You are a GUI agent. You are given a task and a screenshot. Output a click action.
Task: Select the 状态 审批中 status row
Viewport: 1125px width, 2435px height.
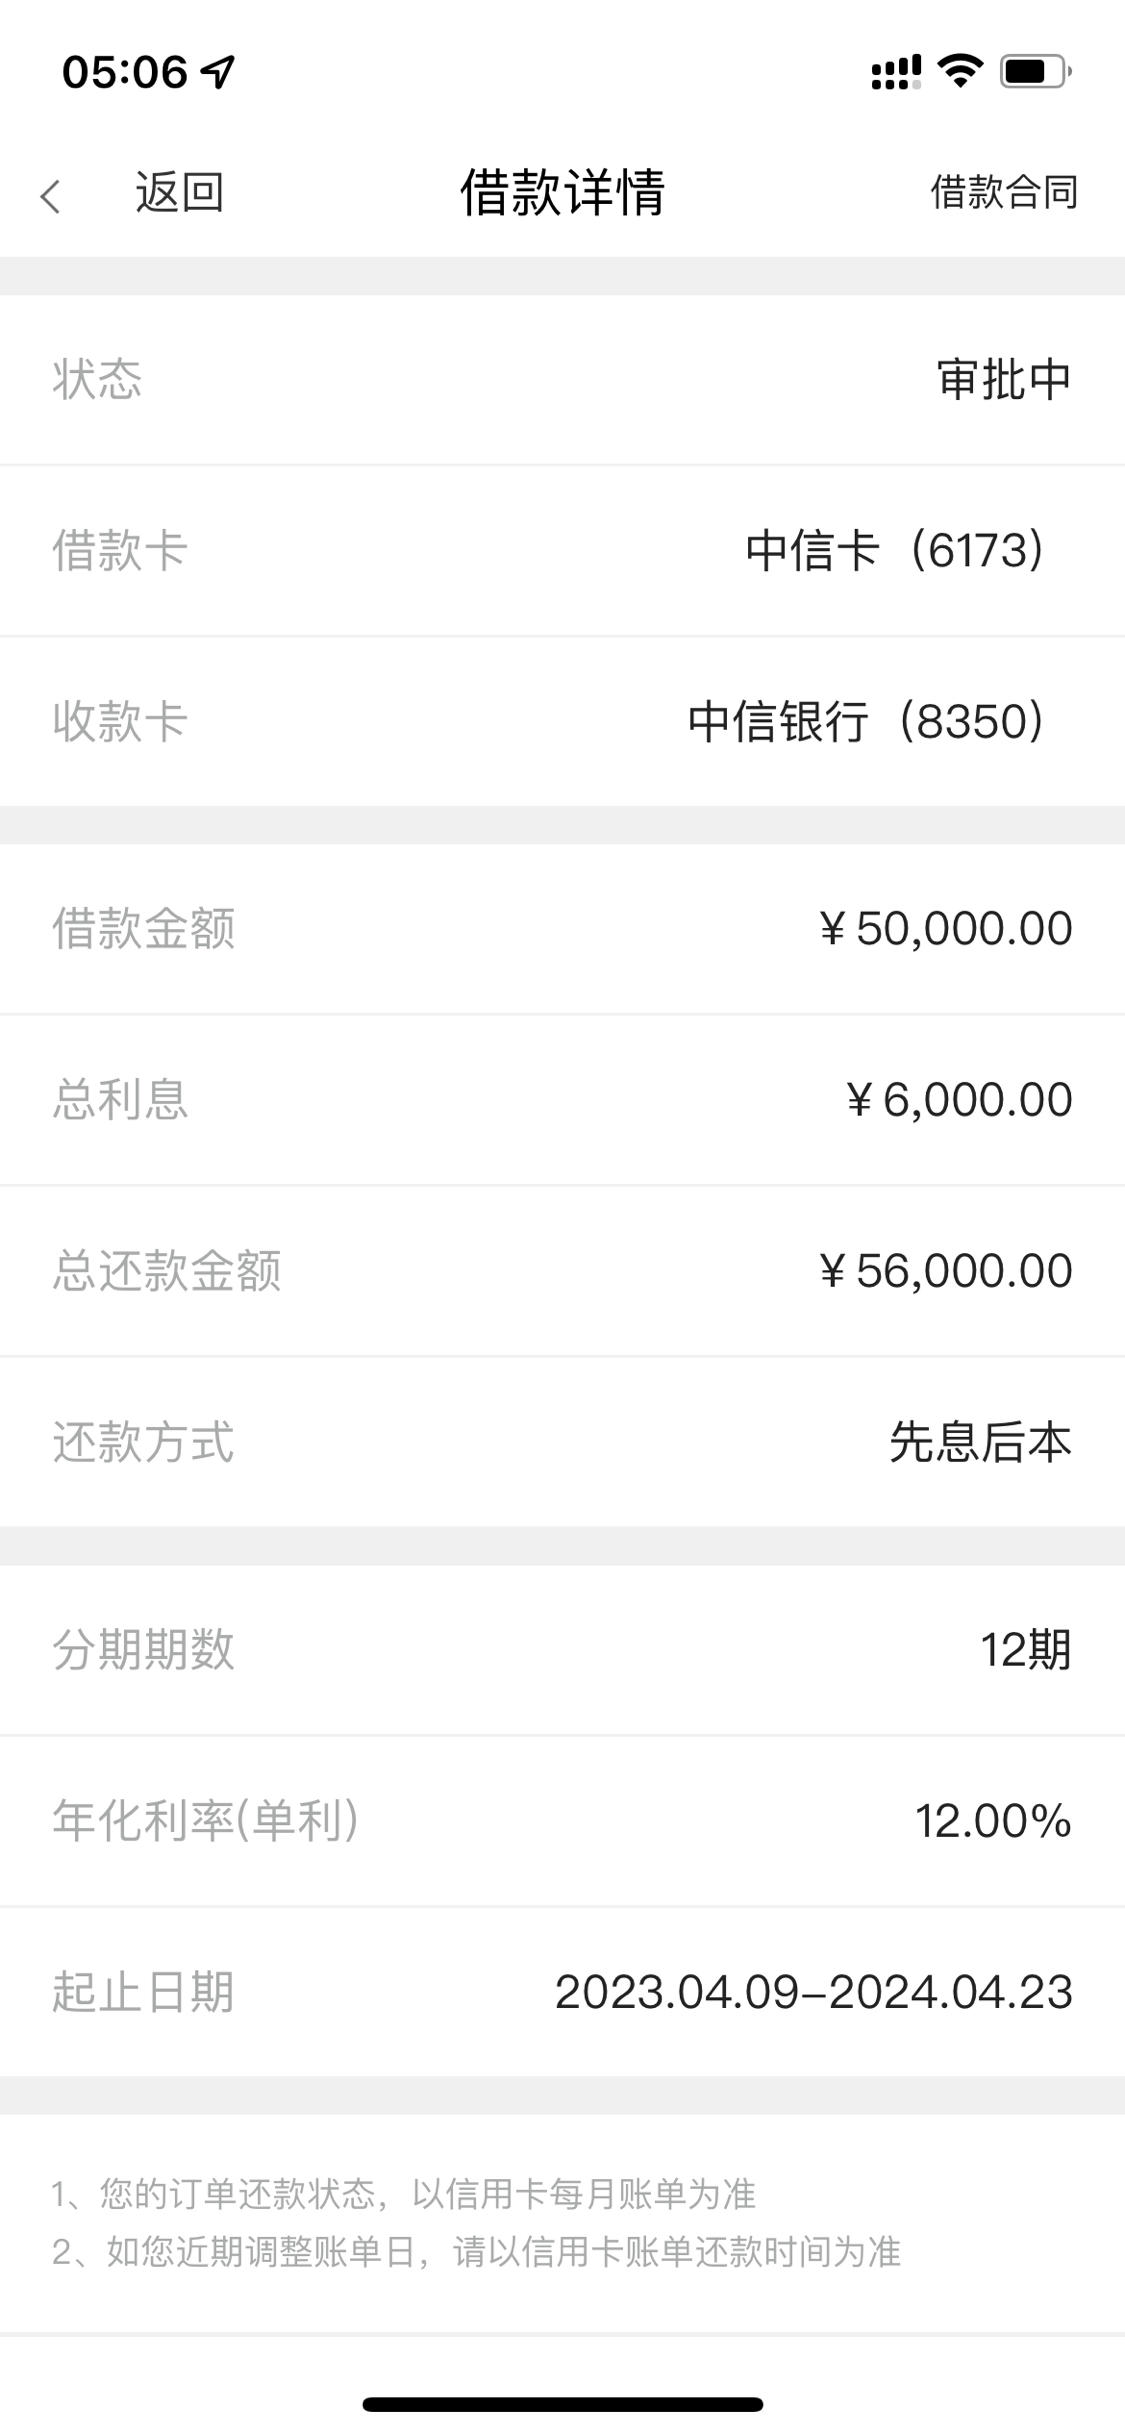(562, 380)
